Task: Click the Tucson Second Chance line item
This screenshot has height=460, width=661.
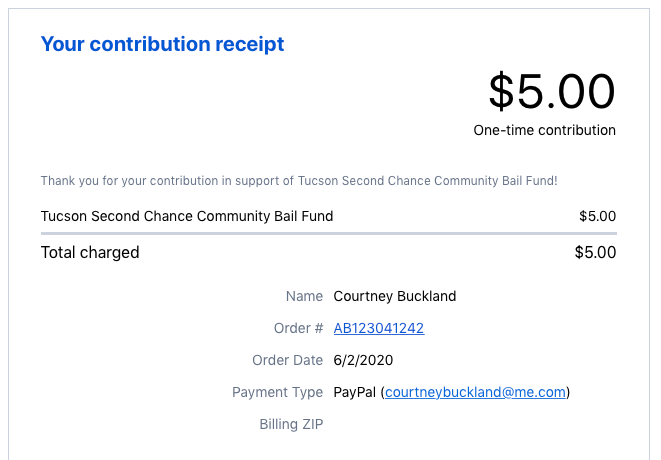Action: tap(187, 216)
